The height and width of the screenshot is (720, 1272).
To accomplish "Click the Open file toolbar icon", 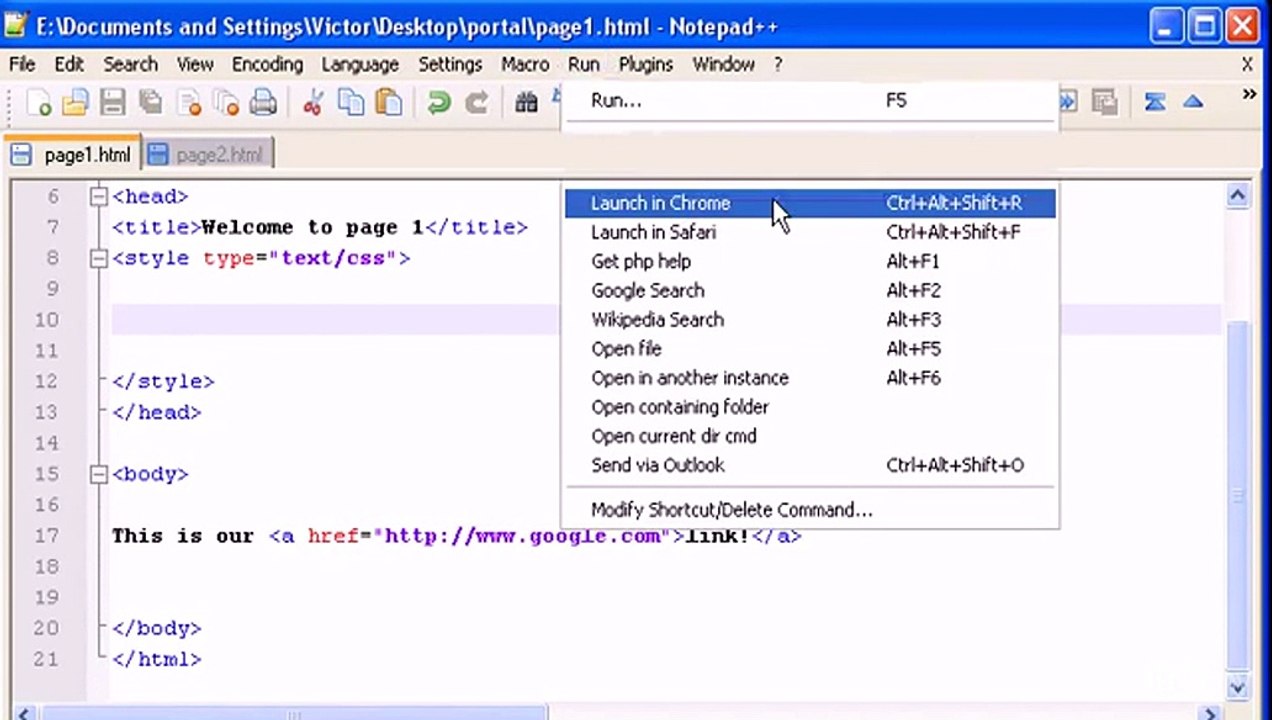I will (x=75, y=102).
